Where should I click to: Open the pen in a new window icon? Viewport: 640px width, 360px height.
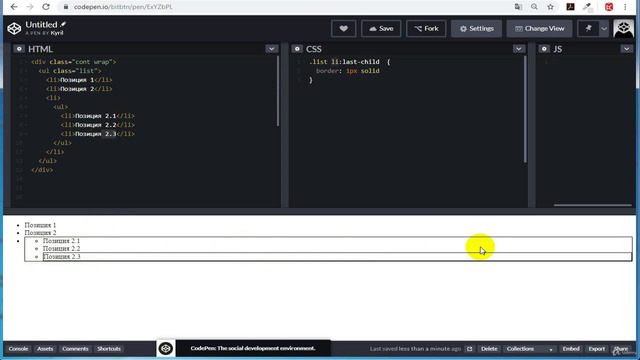pyautogui.click(x=469, y=349)
